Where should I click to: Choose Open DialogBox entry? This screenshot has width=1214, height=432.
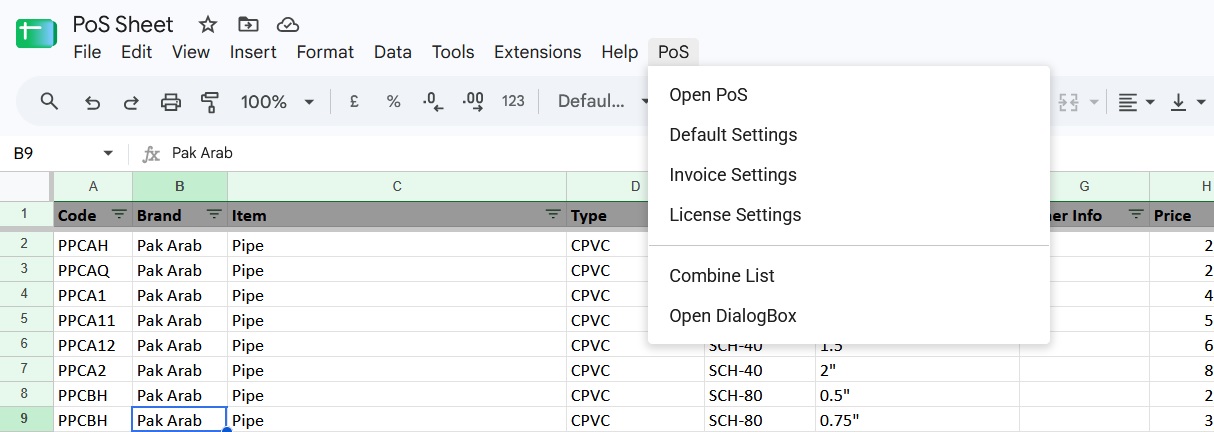tap(849, 316)
